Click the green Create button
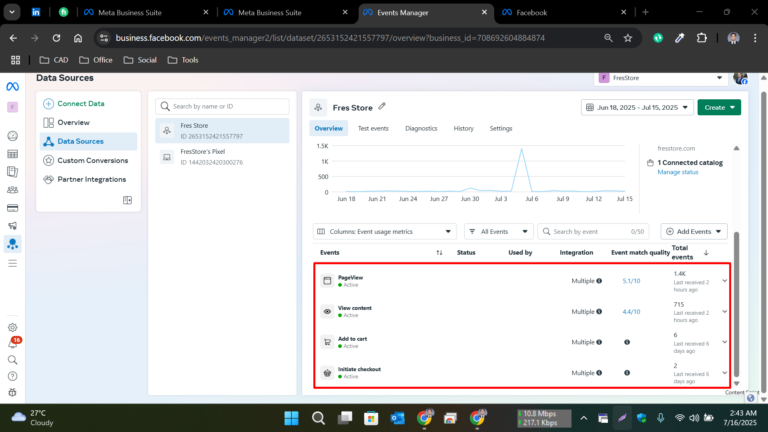Viewport: 768px width, 432px height. pyautogui.click(x=718, y=107)
